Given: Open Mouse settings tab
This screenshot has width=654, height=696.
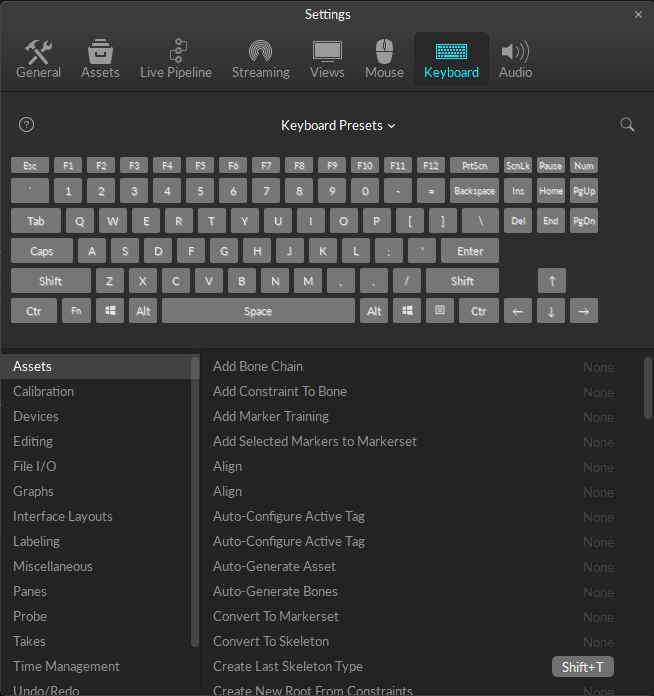Looking at the screenshot, I should [x=384, y=59].
